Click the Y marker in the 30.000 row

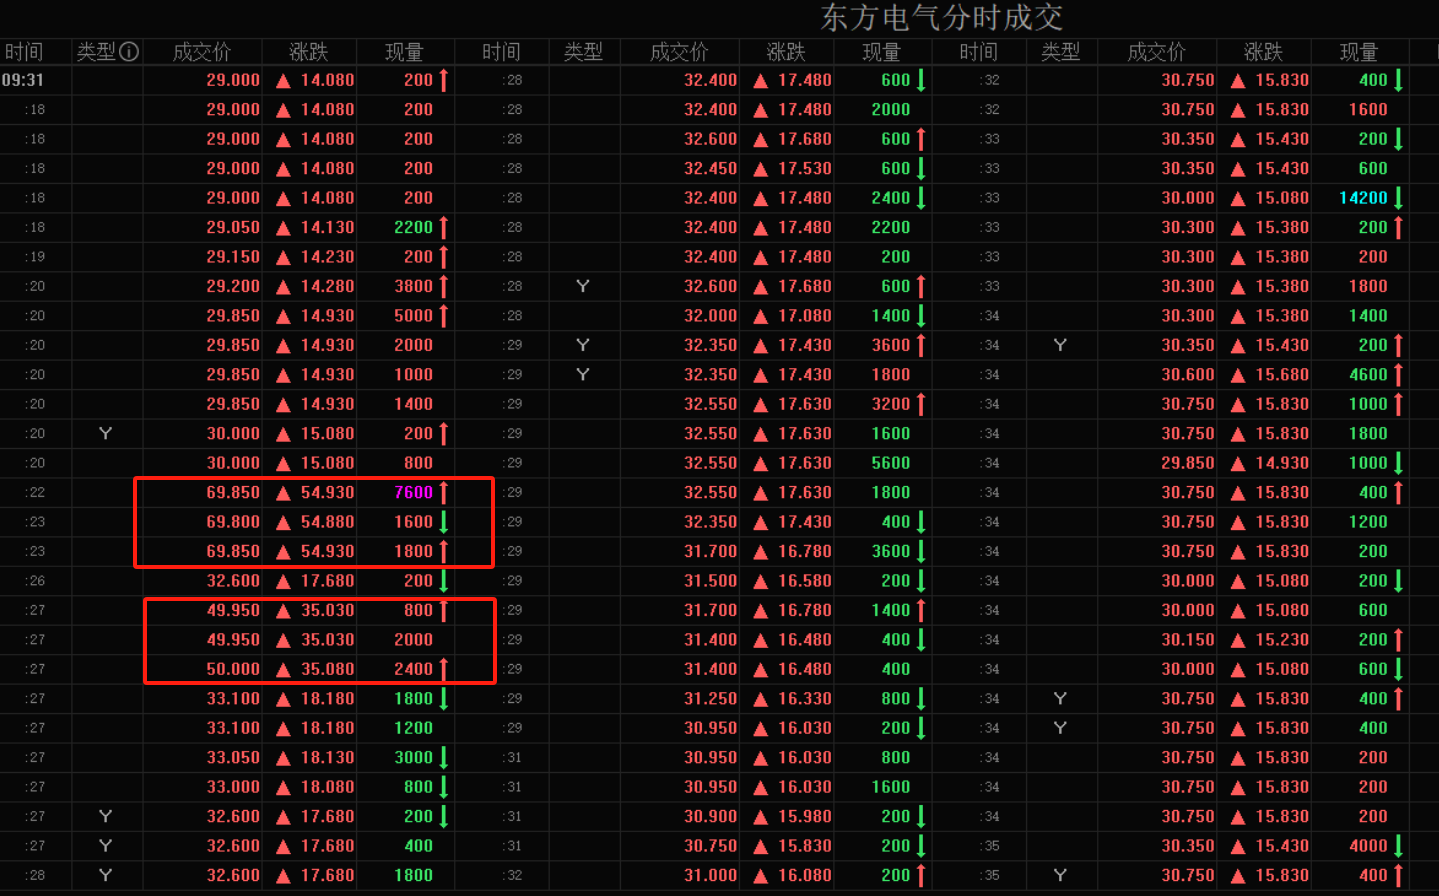pyautogui.click(x=105, y=433)
